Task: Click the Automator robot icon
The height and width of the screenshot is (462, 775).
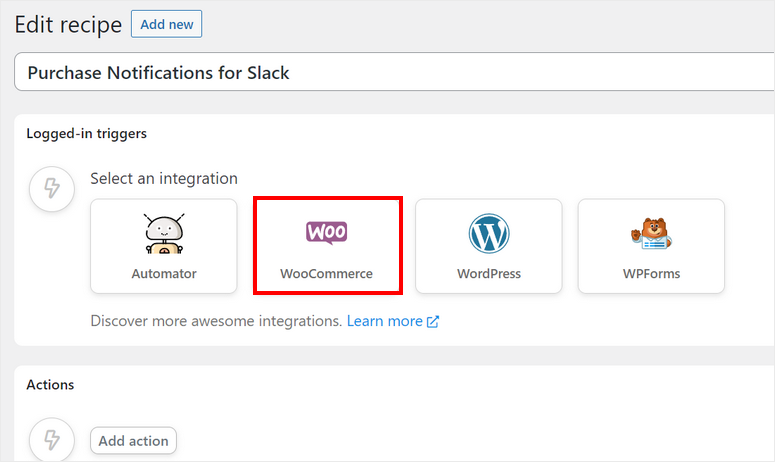Action: pyautogui.click(x=164, y=234)
